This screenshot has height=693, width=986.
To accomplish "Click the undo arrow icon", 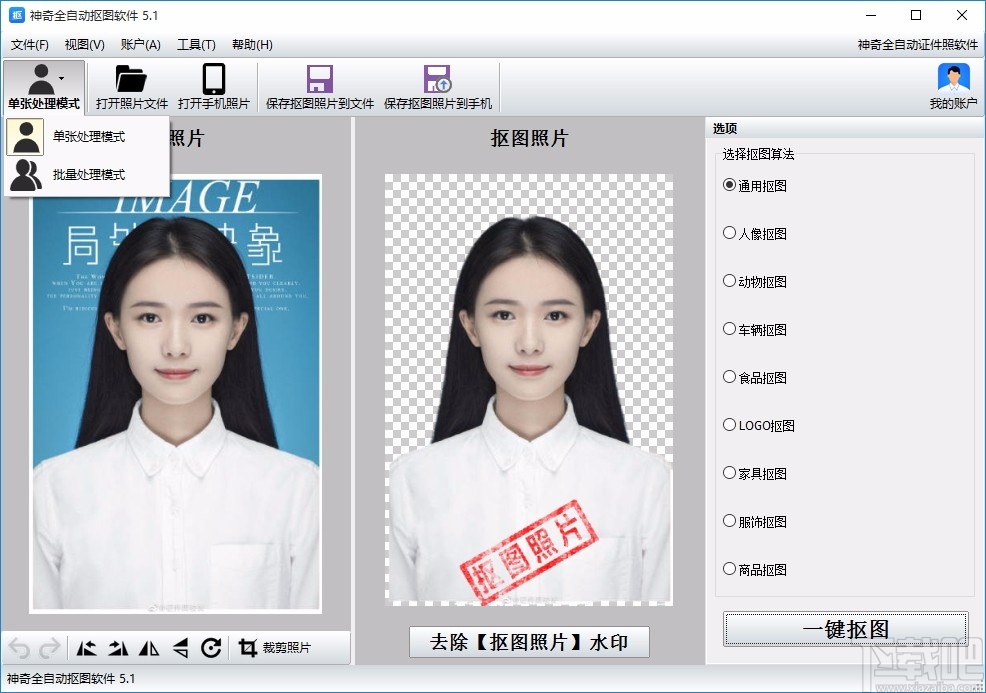I will 19,648.
